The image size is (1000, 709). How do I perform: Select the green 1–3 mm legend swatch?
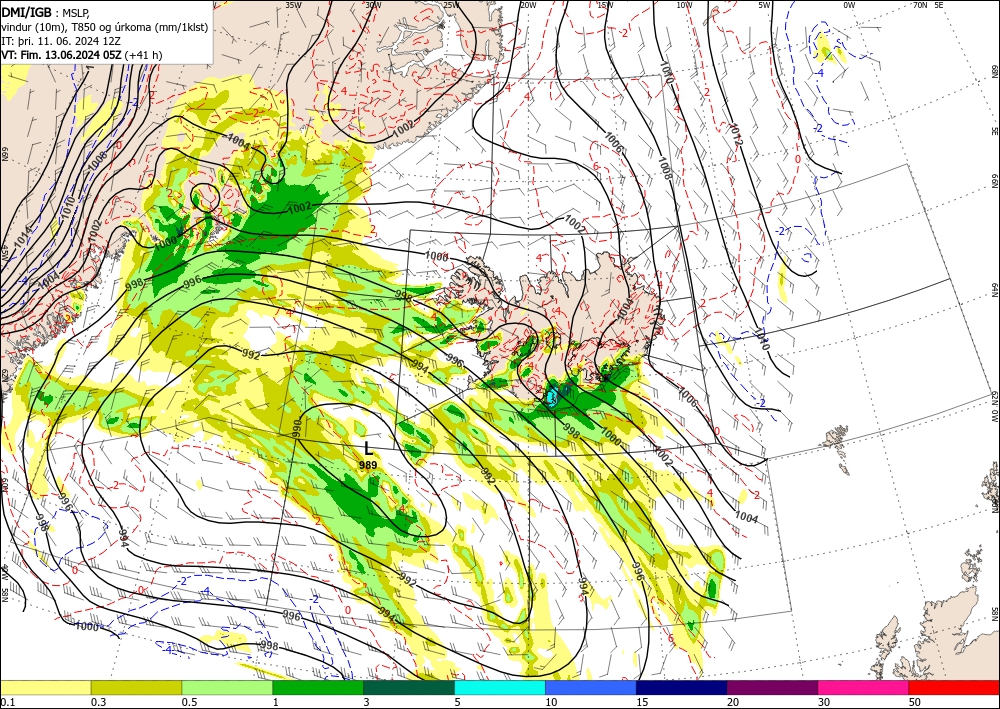point(318,687)
